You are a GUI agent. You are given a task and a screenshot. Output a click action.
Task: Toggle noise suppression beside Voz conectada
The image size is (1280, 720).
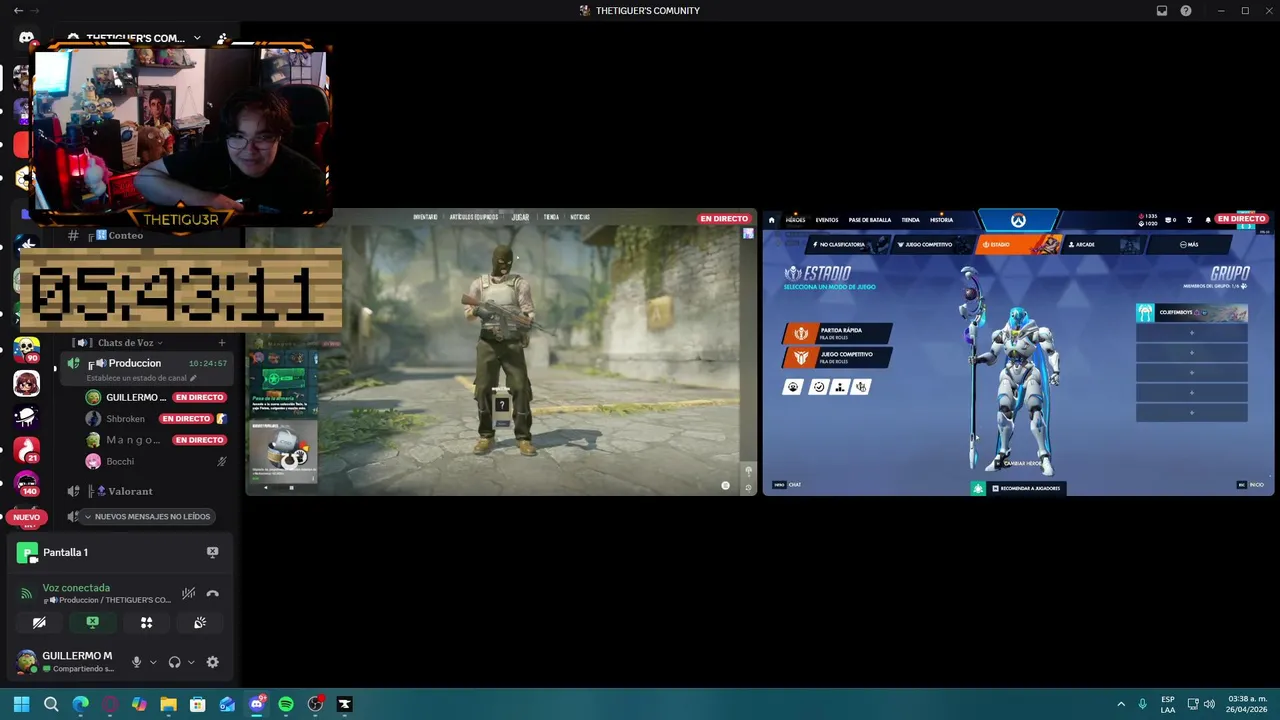tap(188, 593)
